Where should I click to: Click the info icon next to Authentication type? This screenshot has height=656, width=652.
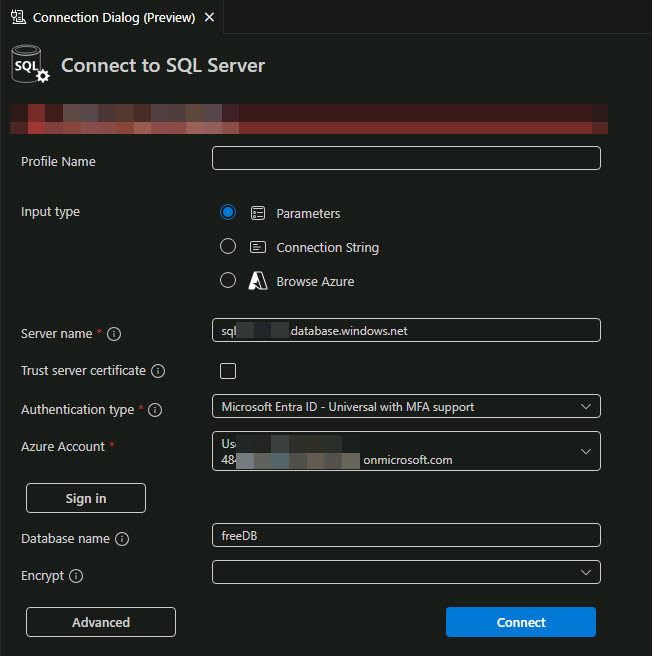[155, 410]
